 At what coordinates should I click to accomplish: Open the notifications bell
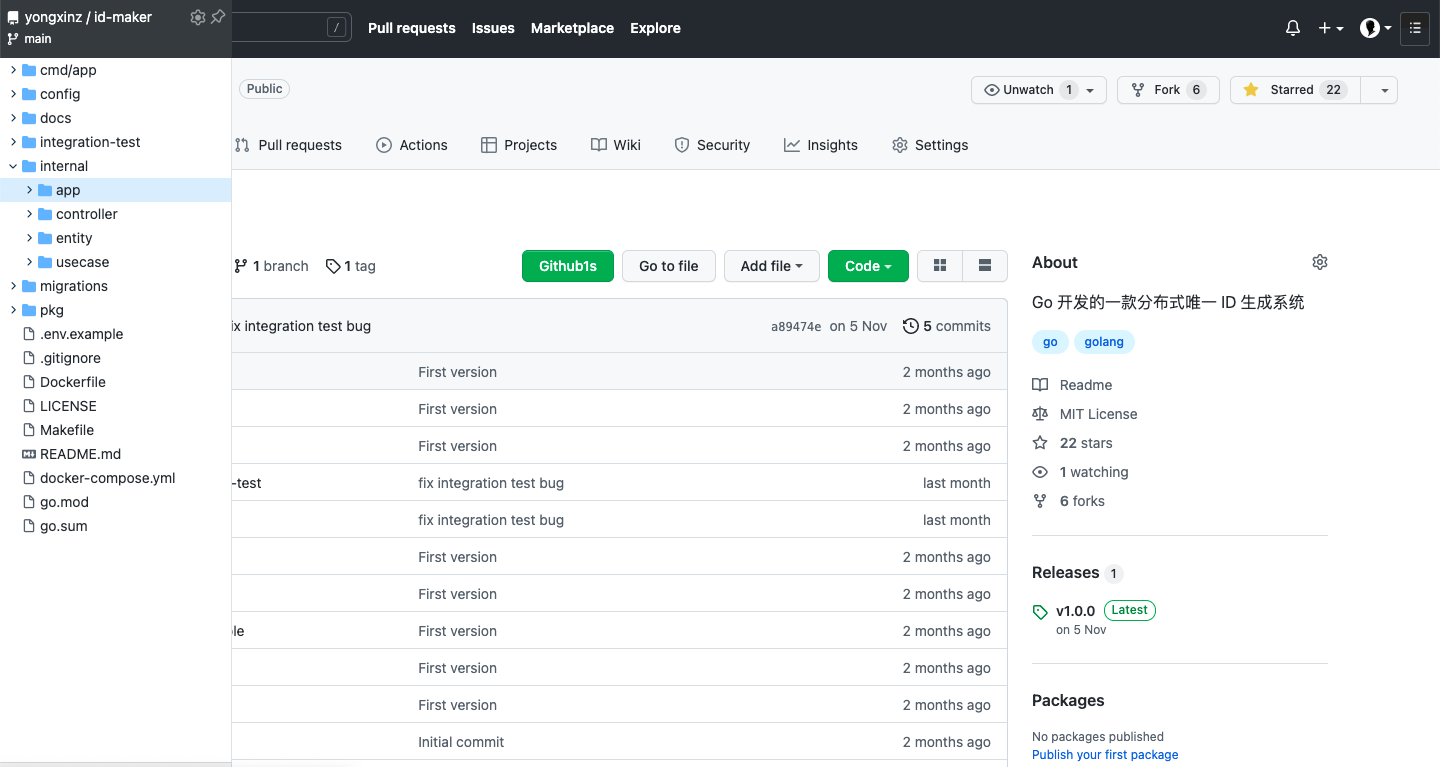coord(1292,28)
